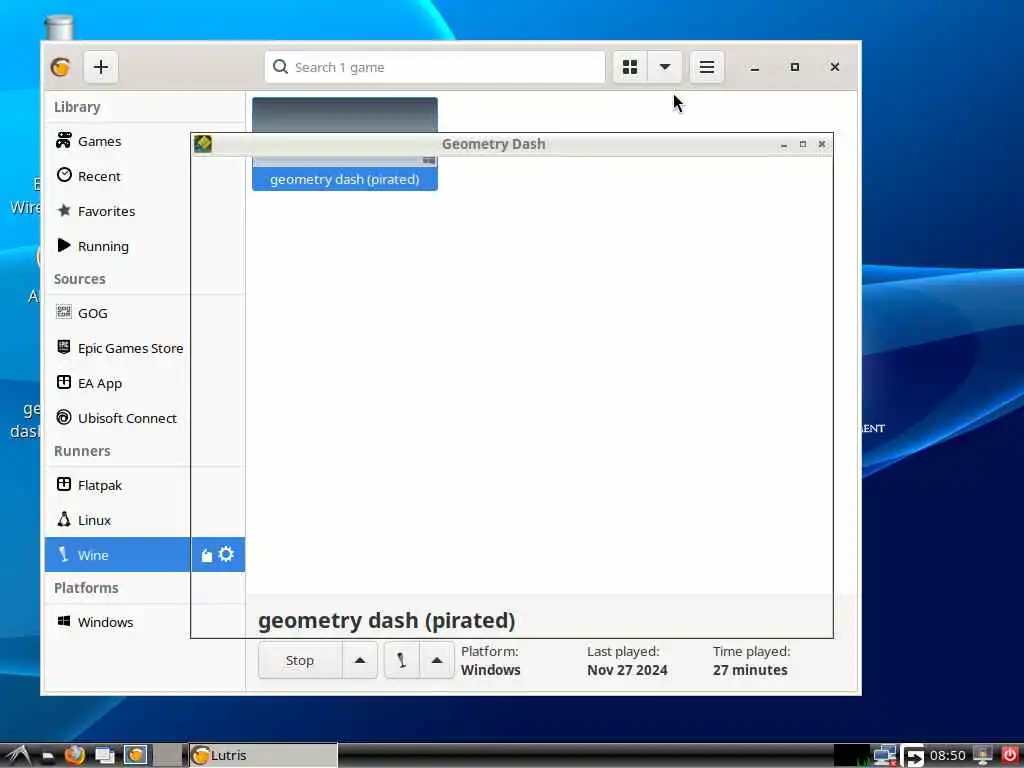Open the view options dropdown arrow
Screen dimensions: 1024x768
(665, 67)
